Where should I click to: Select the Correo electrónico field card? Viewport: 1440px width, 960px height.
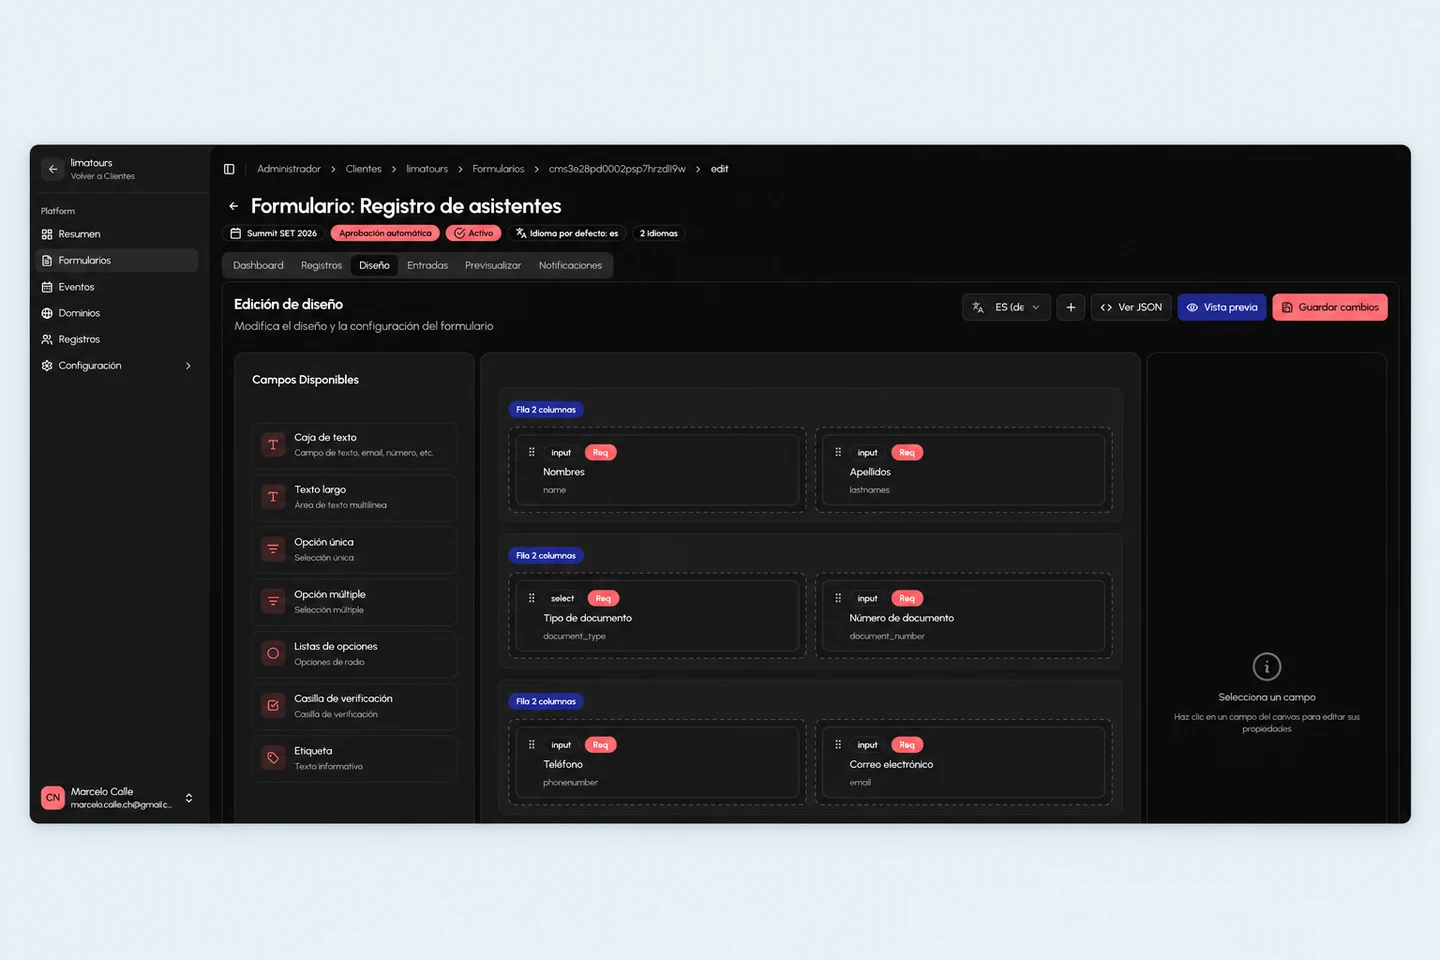click(964, 762)
